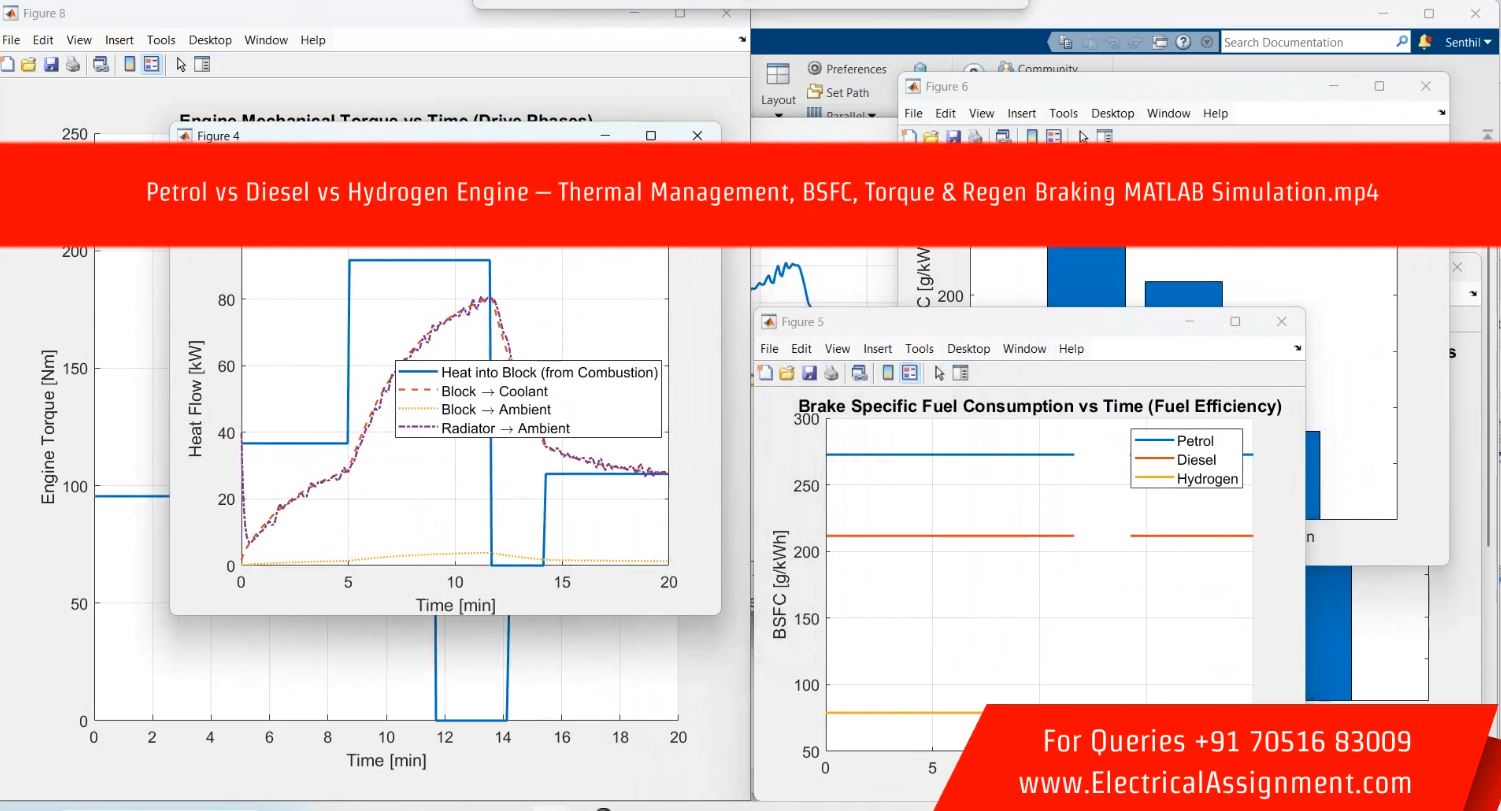Click the Search Documentation input field
Viewport: 1501px width, 811px height.
point(1306,42)
